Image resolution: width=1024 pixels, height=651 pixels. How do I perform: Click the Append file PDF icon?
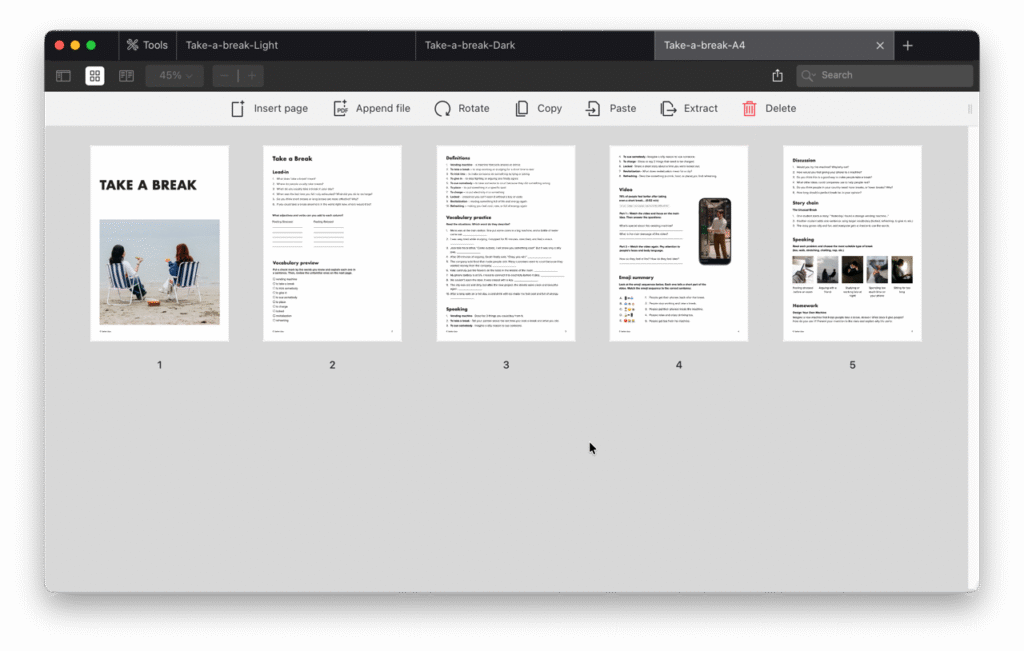point(340,108)
